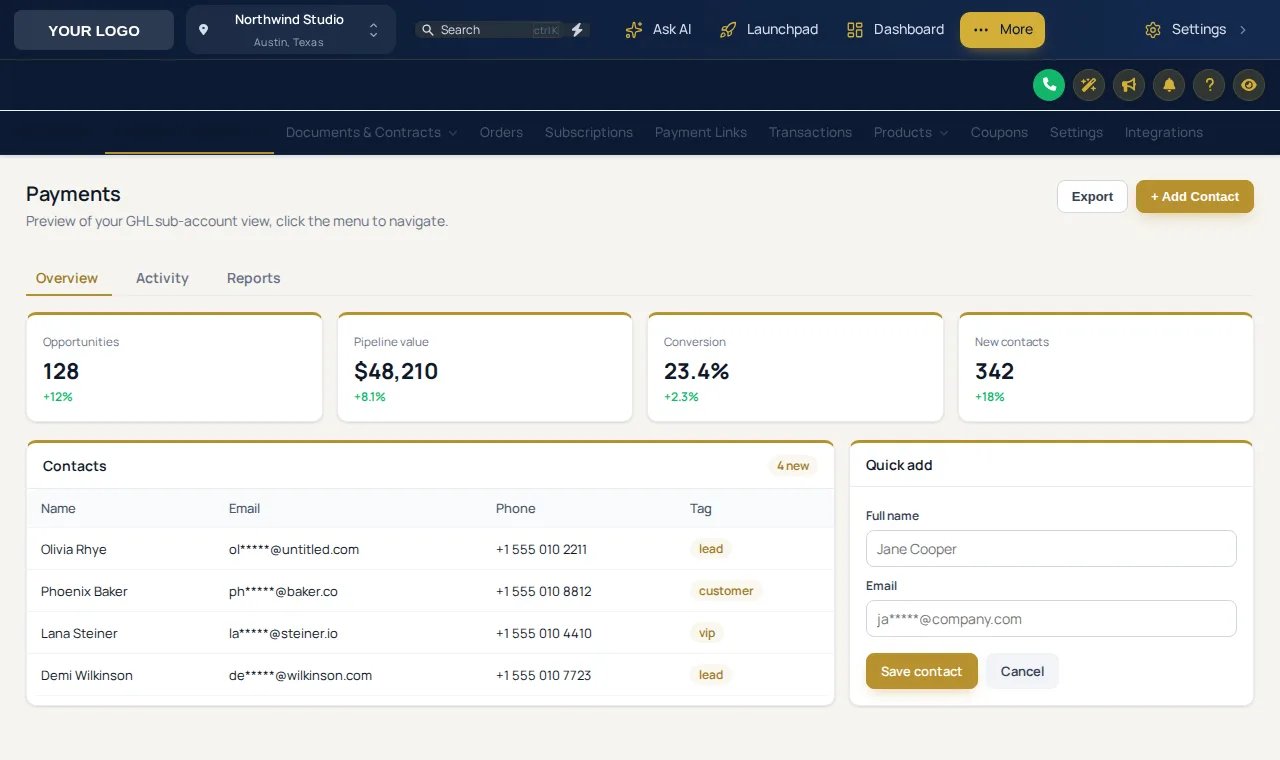Switch to the Activity tab

(x=162, y=278)
